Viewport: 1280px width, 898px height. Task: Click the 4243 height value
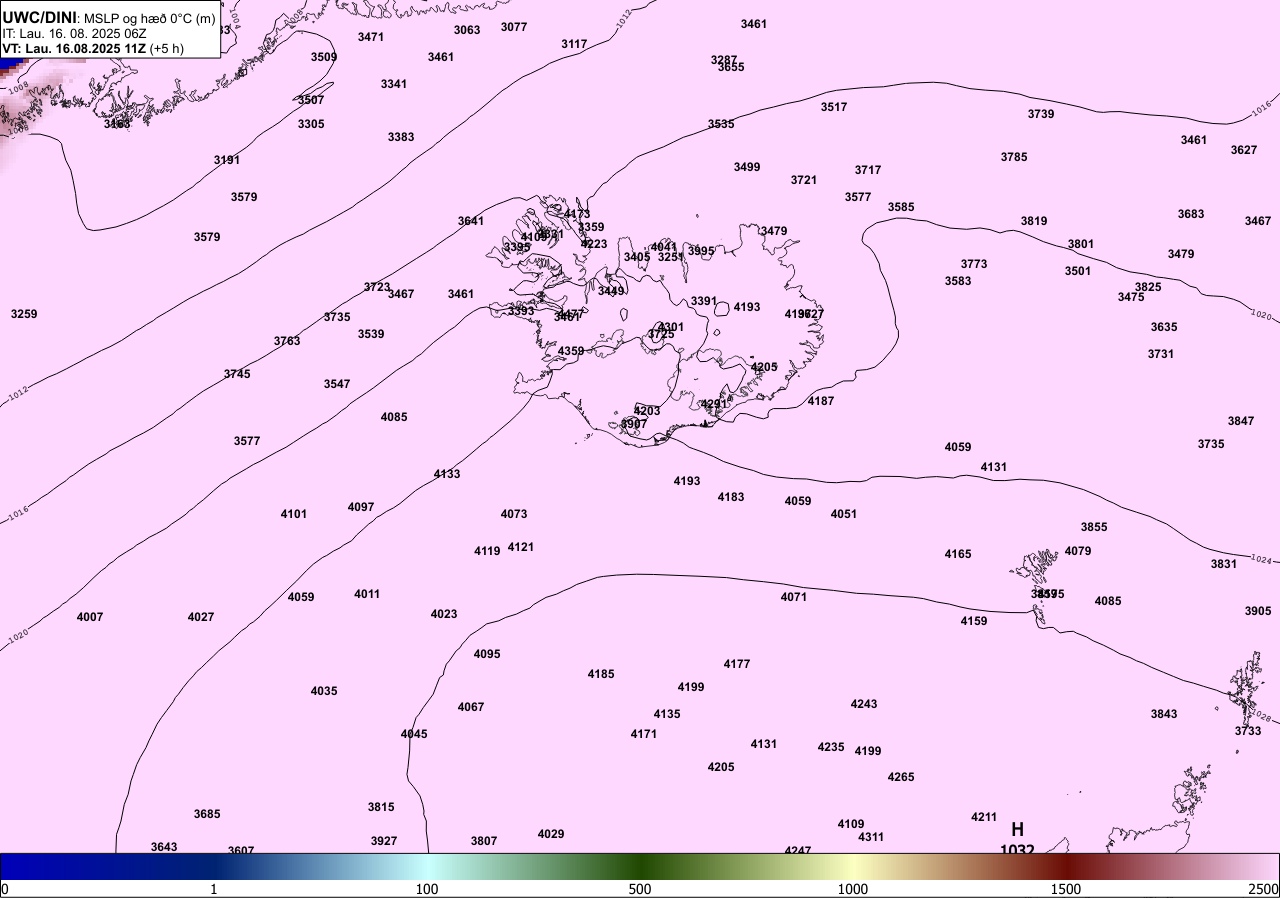point(864,704)
